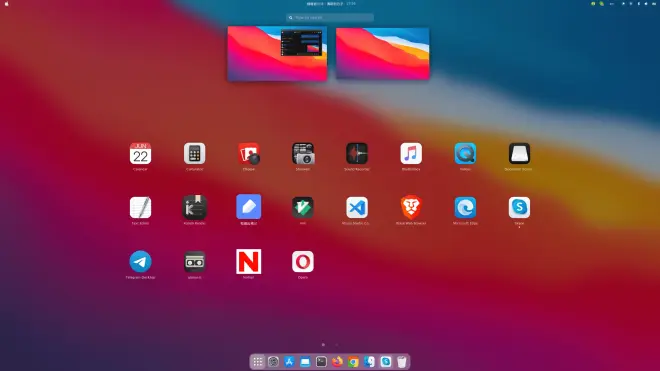Open the Calendar app showing June 22
660x371 pixels.
click(140, 154)
